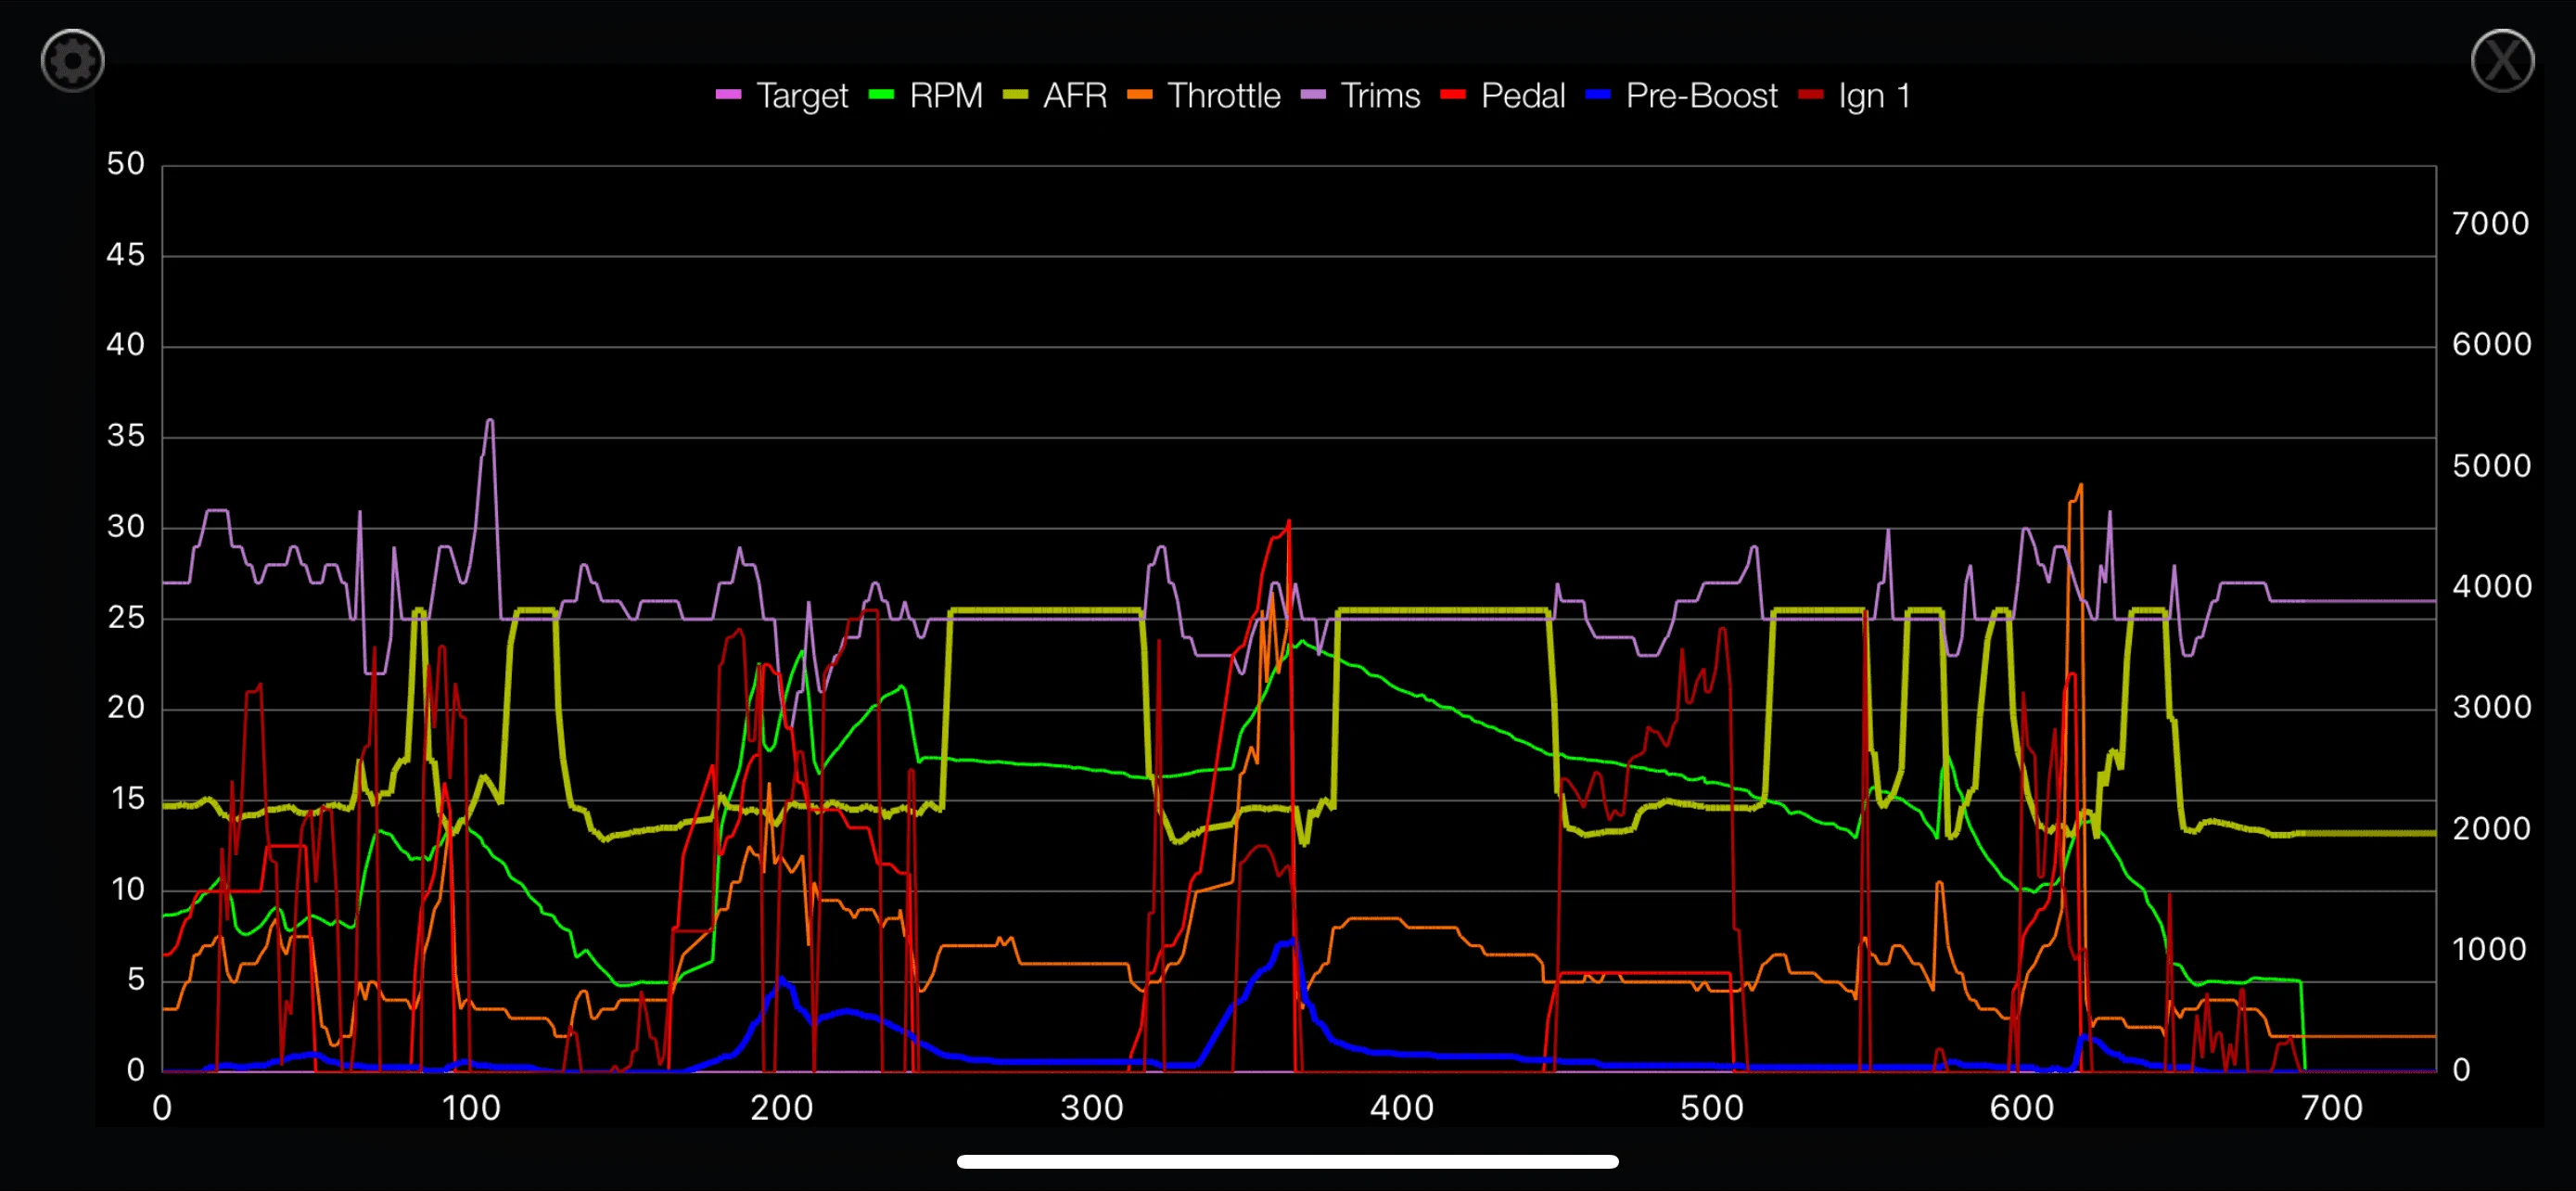Click the 600 label on x-axis
Screen dimensions: 2576x1191
(2022, 1108)
